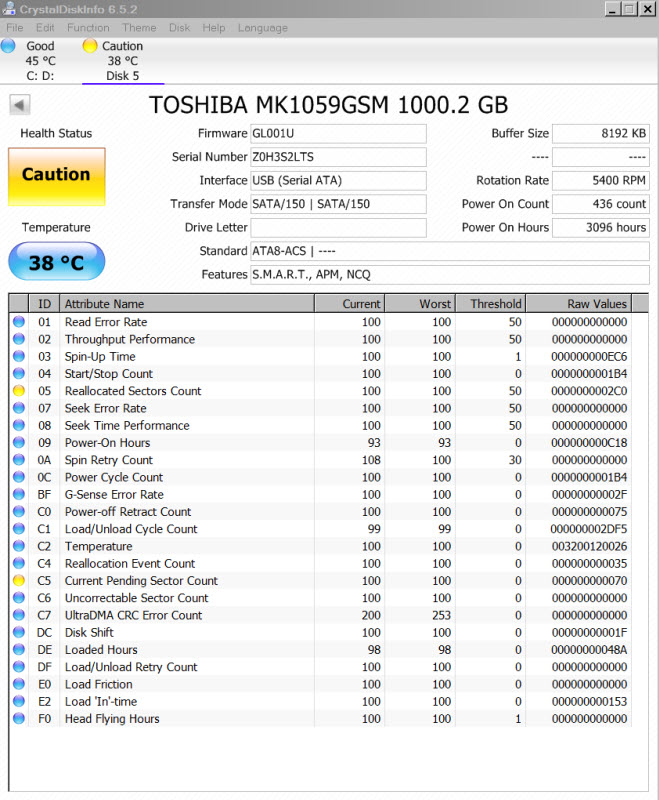Click the ID column header
Screen dimensions: 659x800
tap(44, 304)
